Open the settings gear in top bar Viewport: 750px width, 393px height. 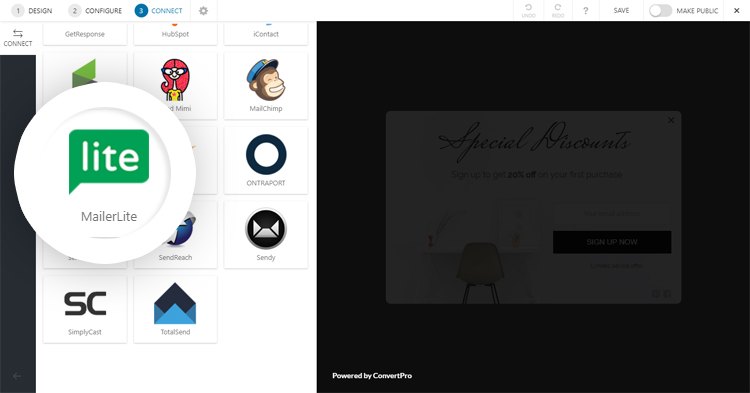[x=203, y=11]
